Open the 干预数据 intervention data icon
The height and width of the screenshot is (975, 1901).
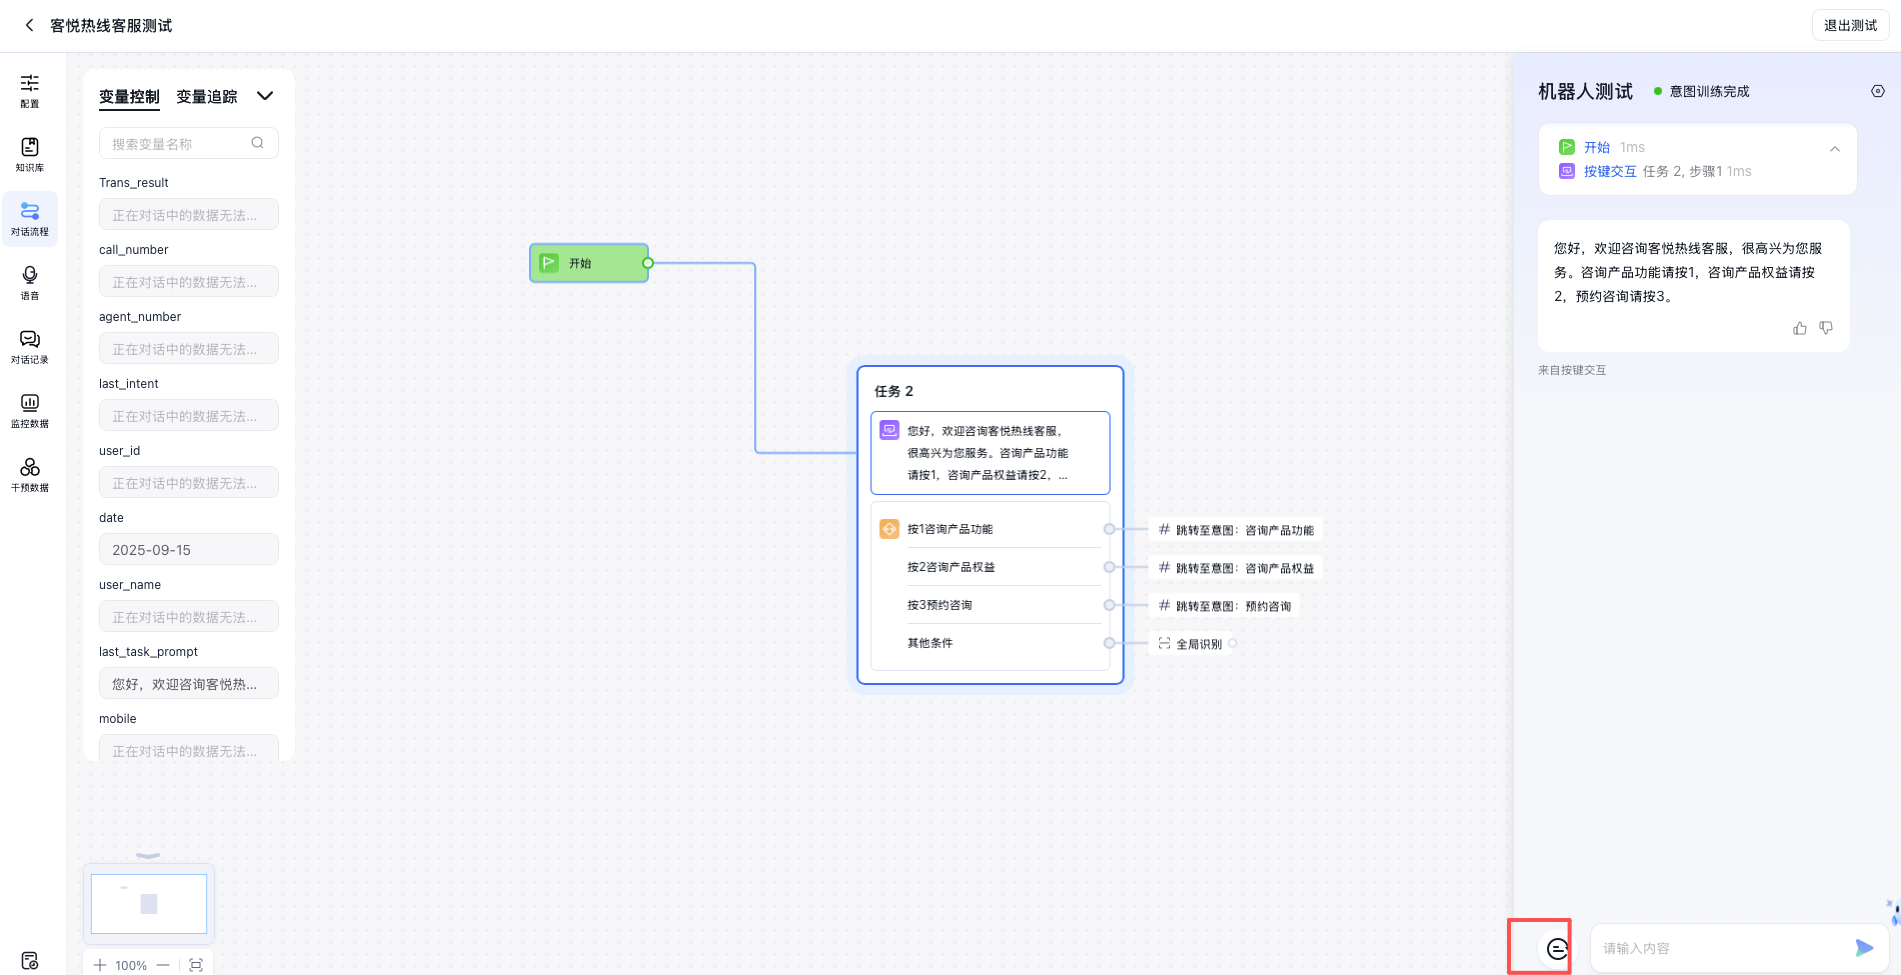pyautogui.click(x=30, y=474)
